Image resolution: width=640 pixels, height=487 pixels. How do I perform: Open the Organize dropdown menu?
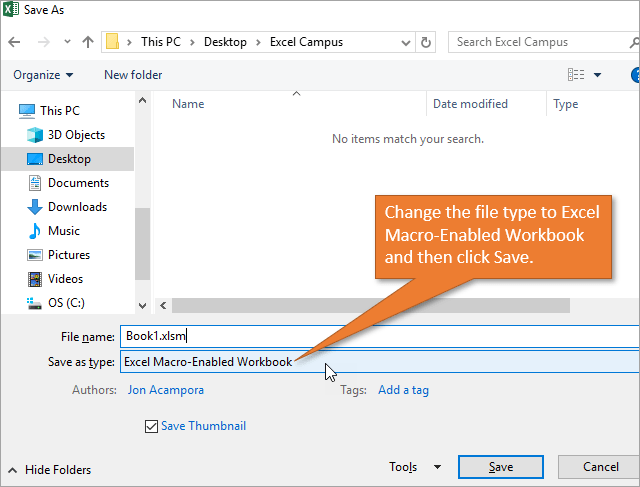click(x=43, y=75)
